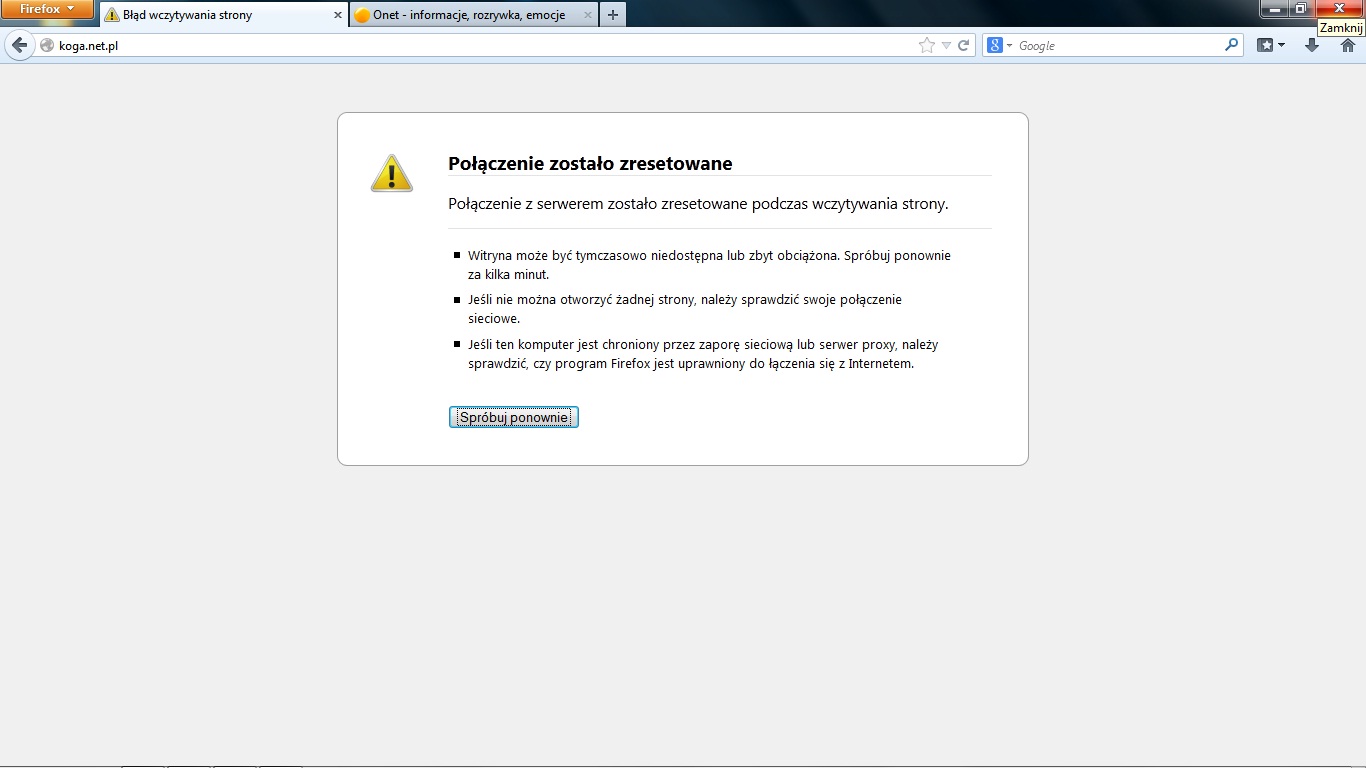Reload the page using the refresh icon

pyautogui.click(x=964, y=45)
